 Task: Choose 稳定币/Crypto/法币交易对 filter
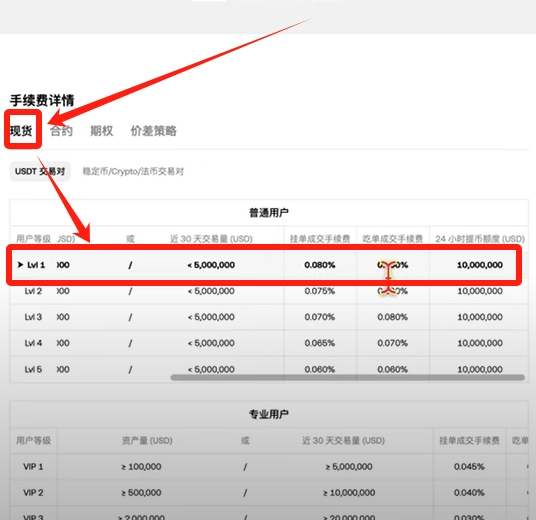(133, 171)
